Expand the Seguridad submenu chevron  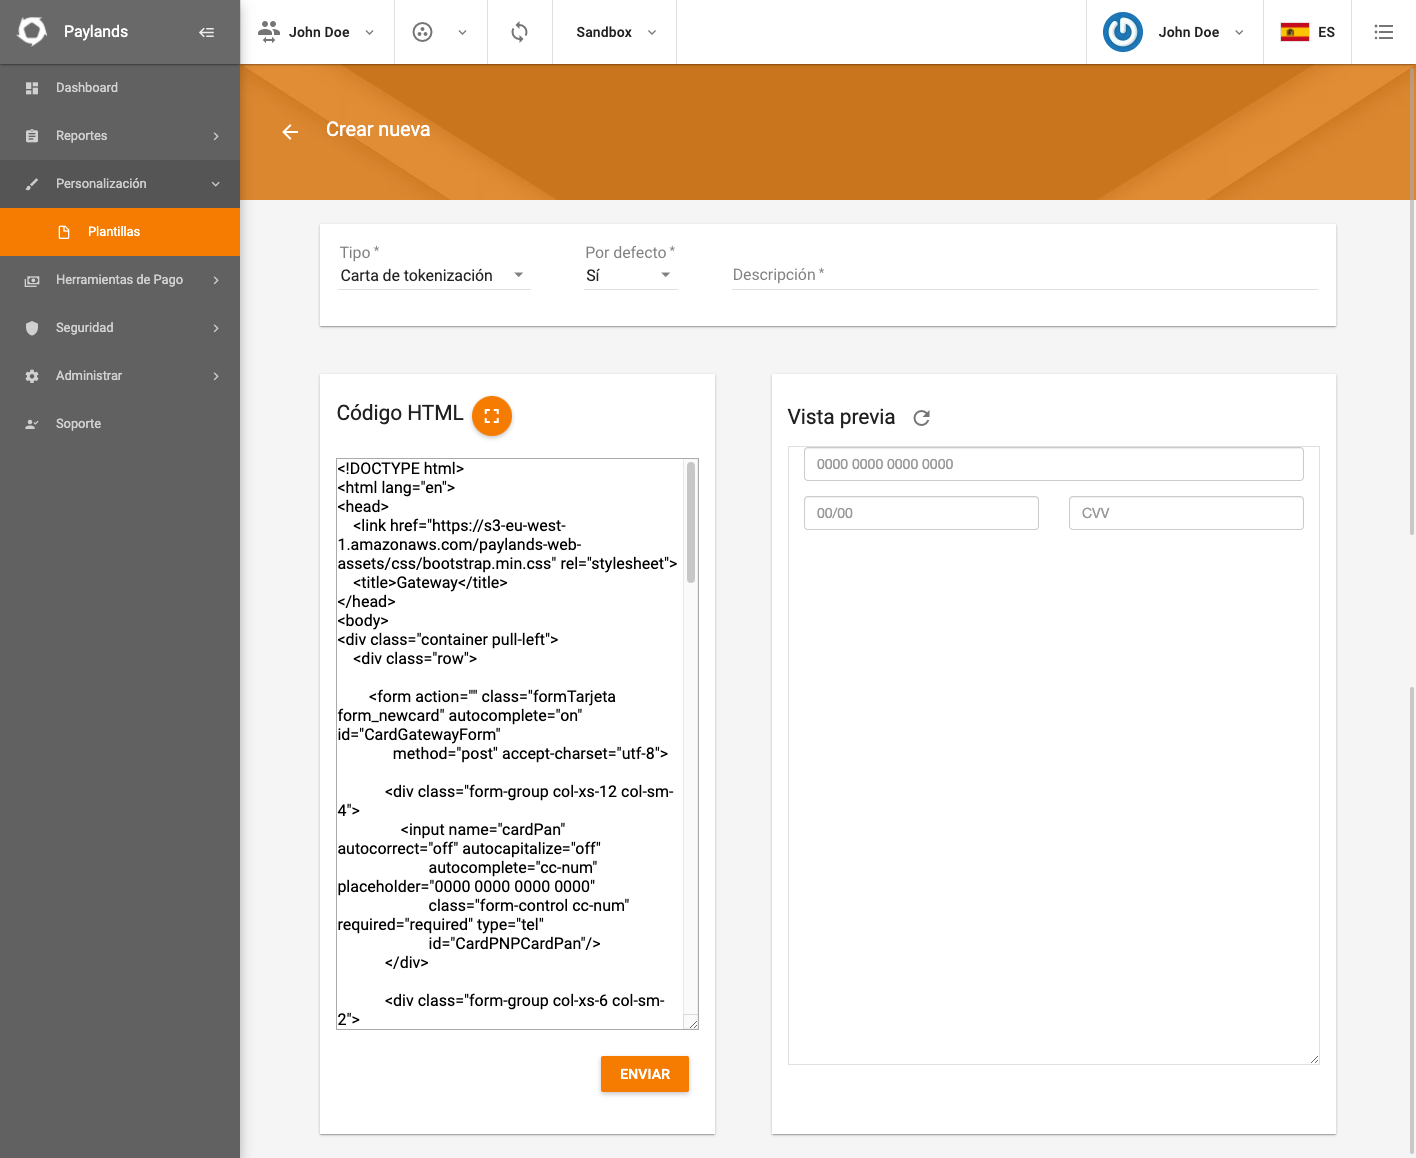click(x=216, y=328)
